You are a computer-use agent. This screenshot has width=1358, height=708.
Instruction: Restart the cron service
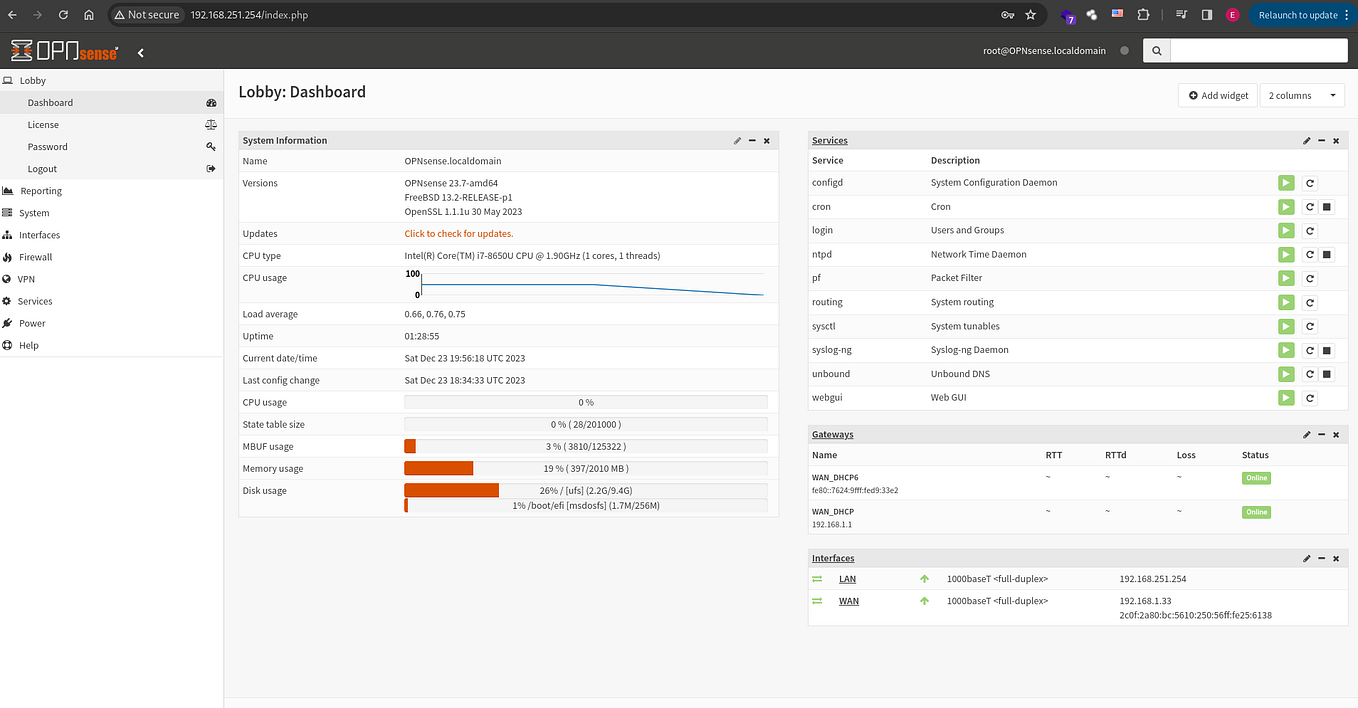(x=1310, y=207)
